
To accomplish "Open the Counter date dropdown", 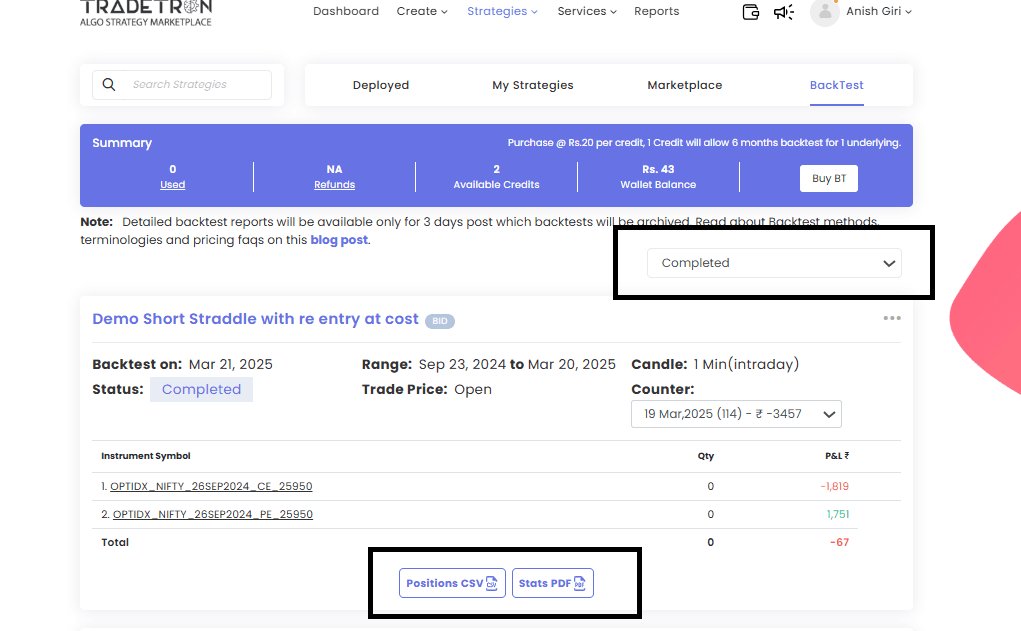I will tap(736, 414).
